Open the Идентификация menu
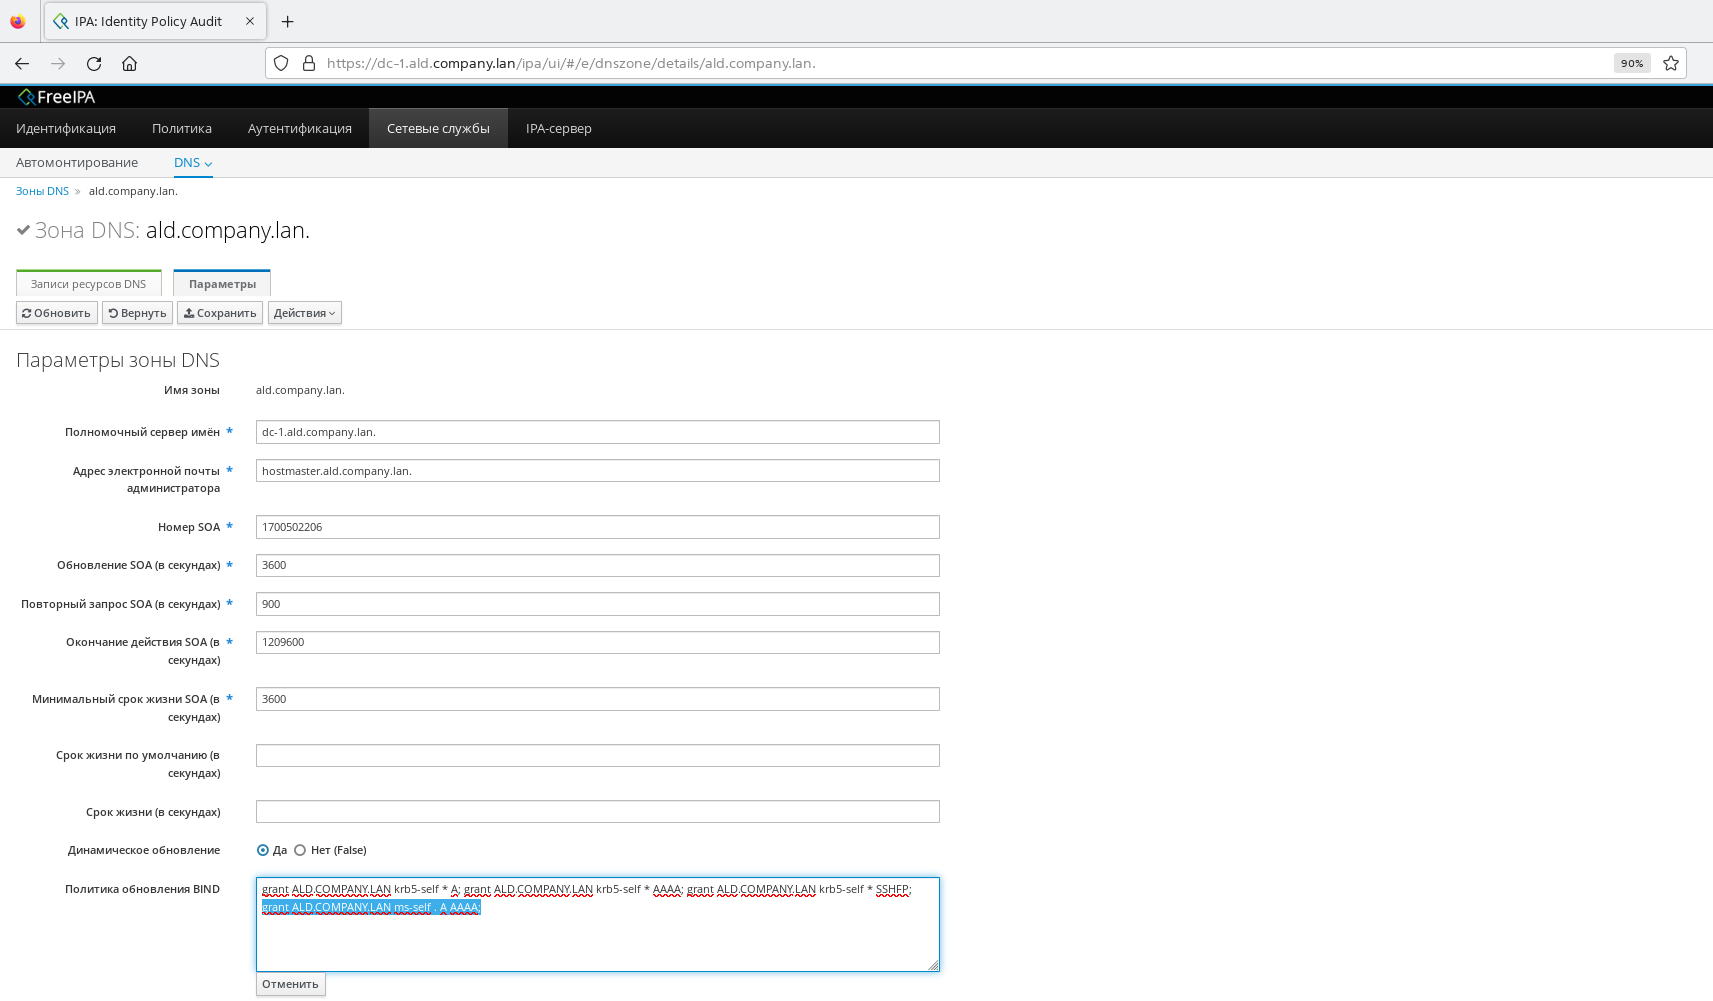1713x1001 pixels. [66, 128]
